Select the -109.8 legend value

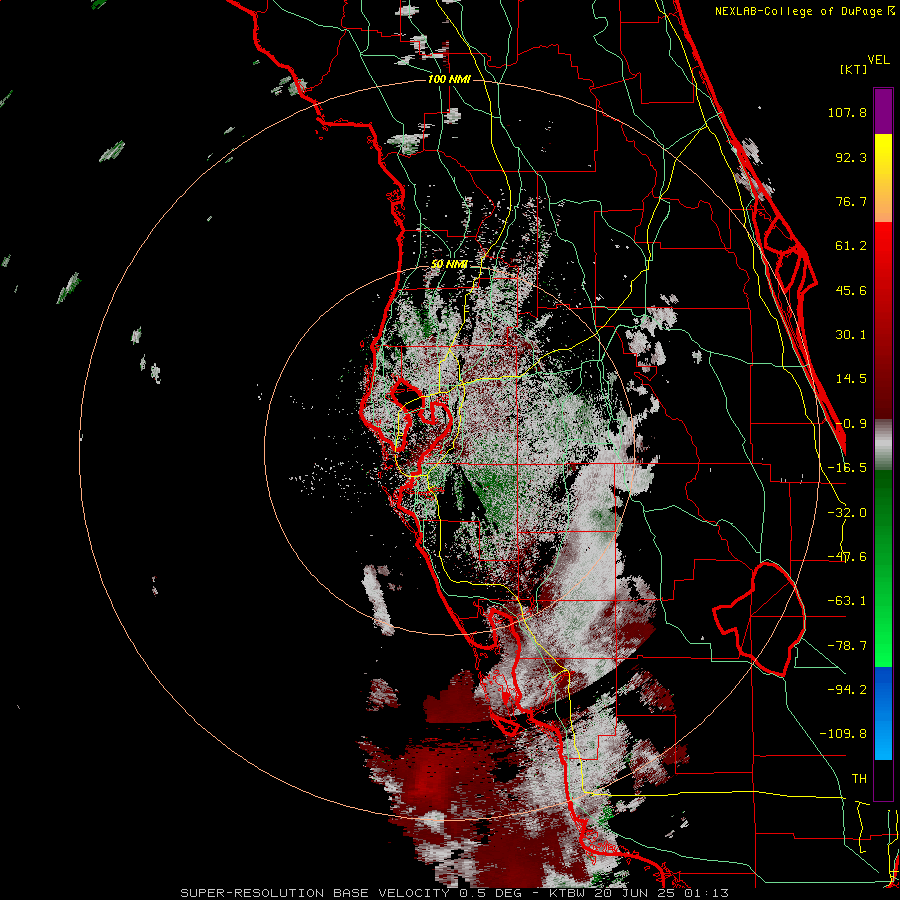pos(843,734)
